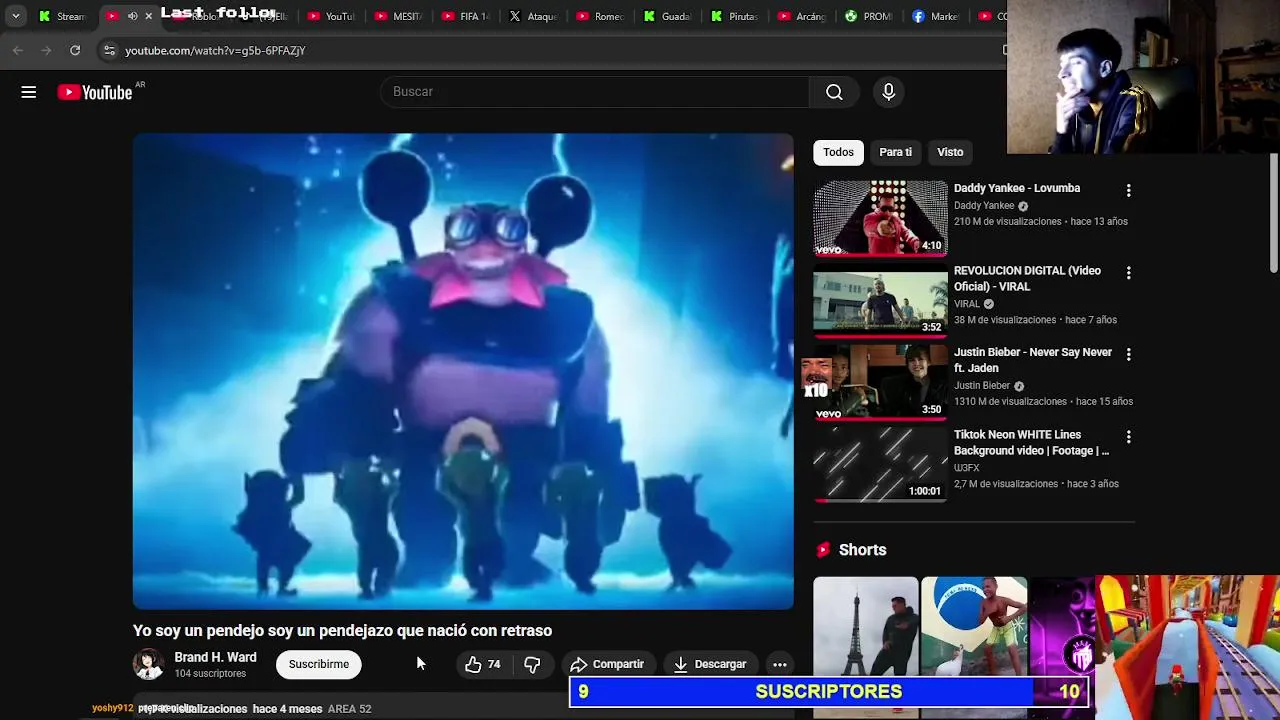Image resolution: width=1280 pixels, height=720 pixels.
Task: Switch to the X Ataque tab
Action: tap(533, 16)
